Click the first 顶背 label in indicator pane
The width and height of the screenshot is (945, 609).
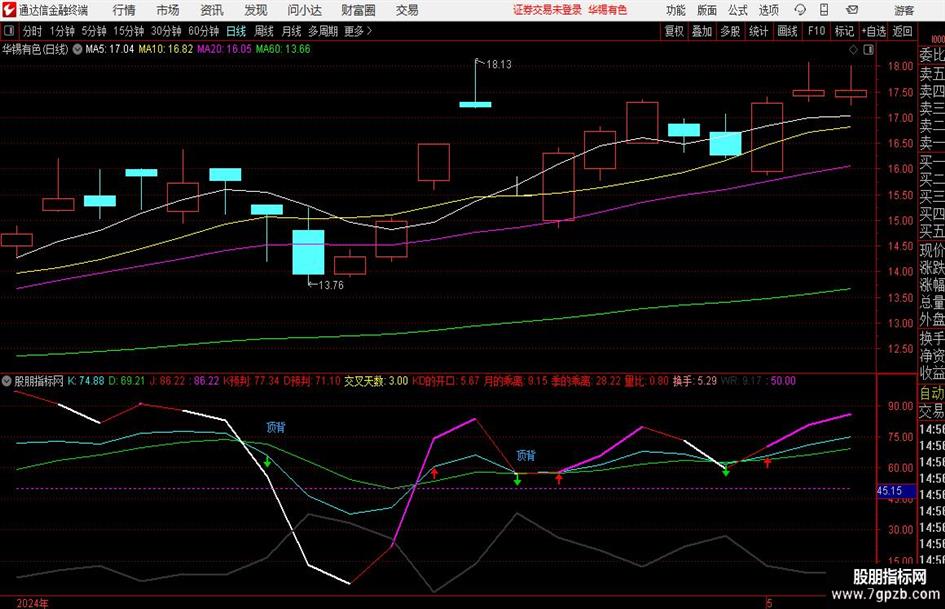pos(276,428)
